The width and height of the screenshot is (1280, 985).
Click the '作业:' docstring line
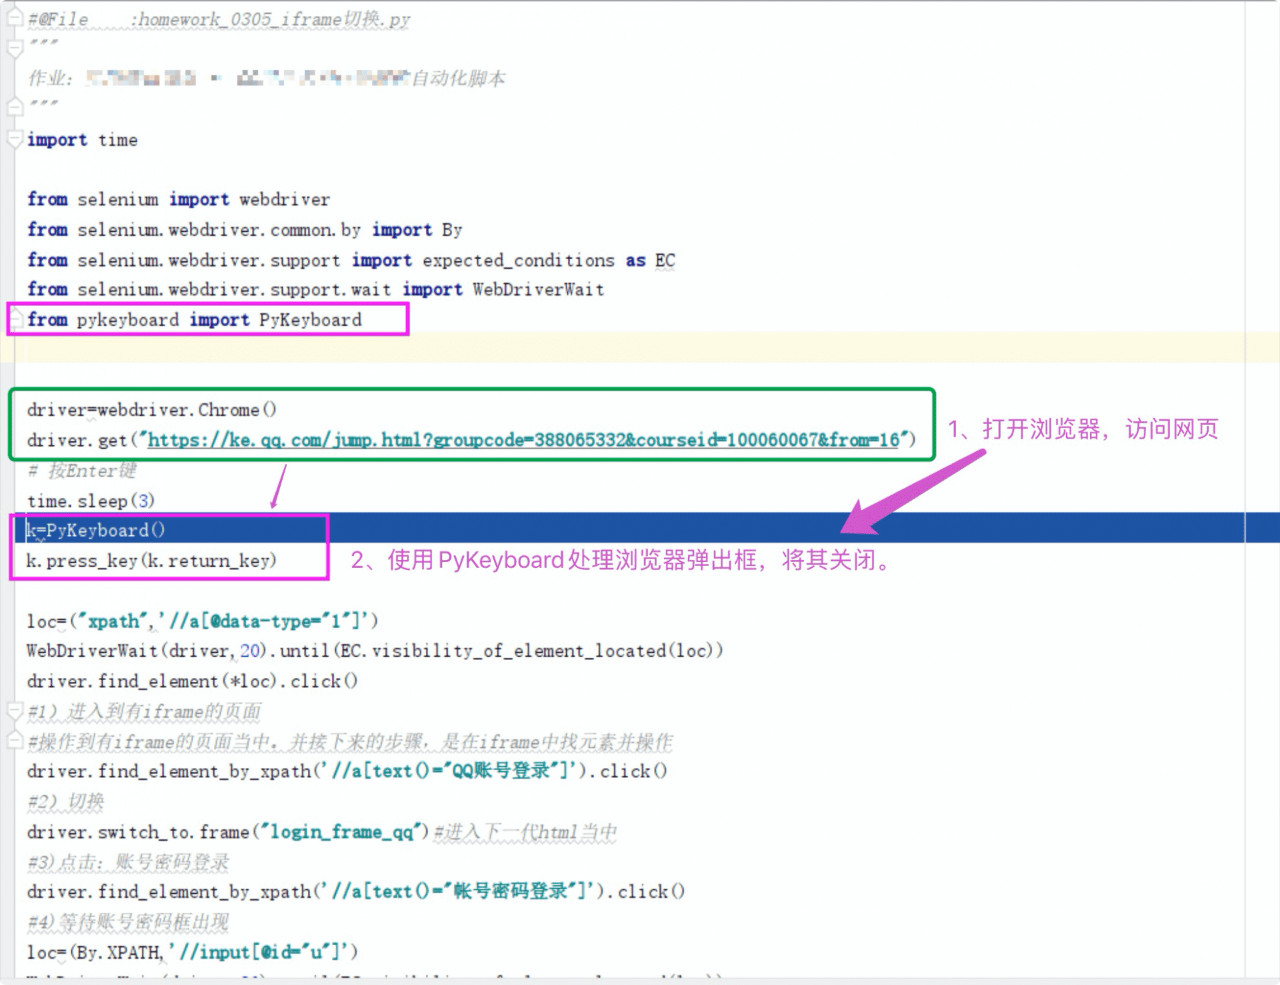click(266, 78)
